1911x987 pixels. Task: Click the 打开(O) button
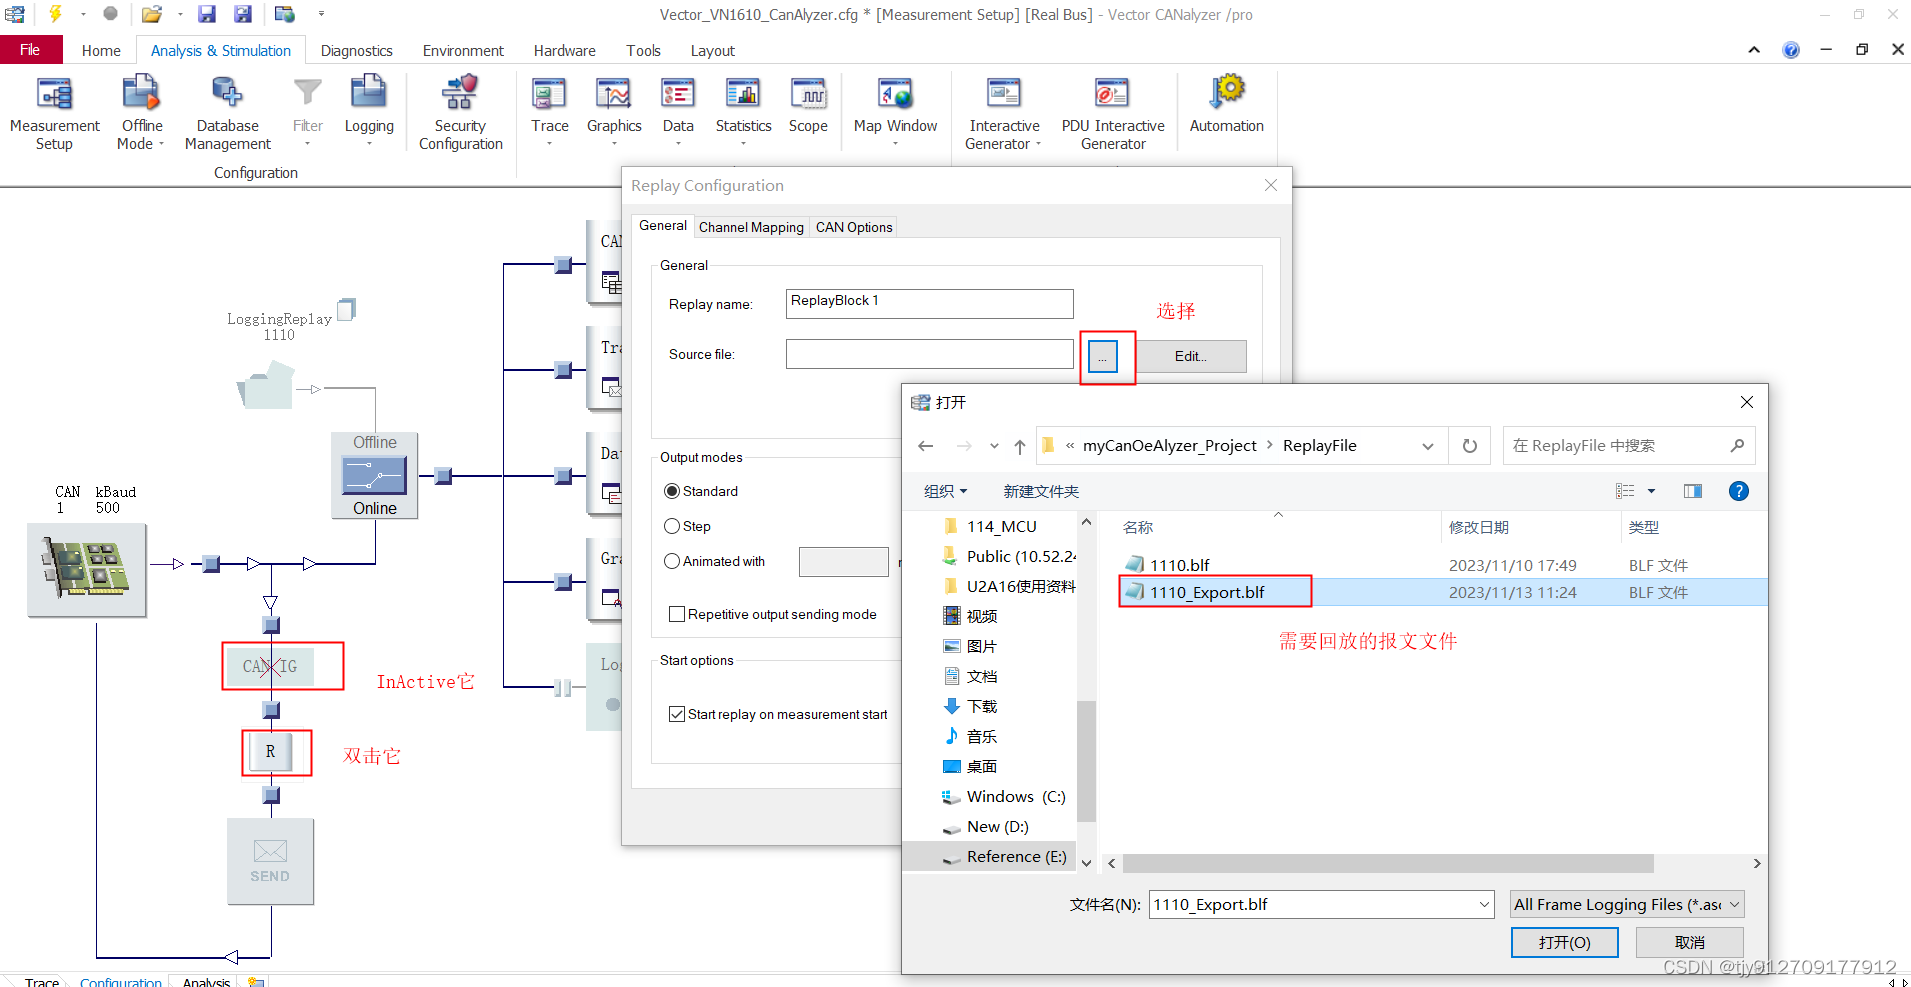[1564, 942]
